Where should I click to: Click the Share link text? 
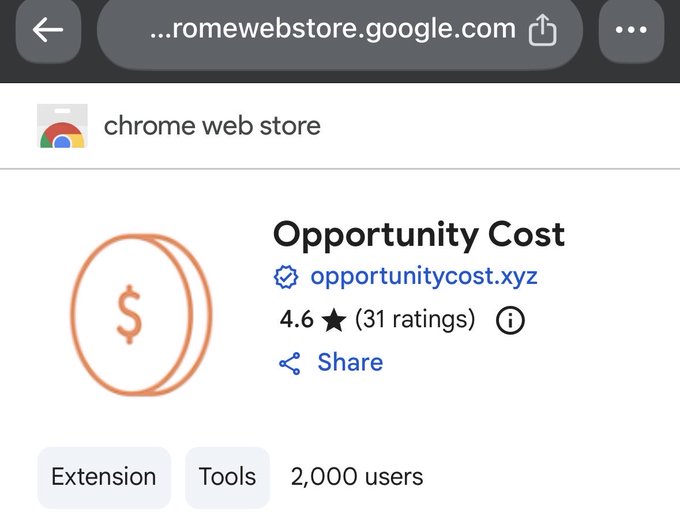(x=350, y=362)
